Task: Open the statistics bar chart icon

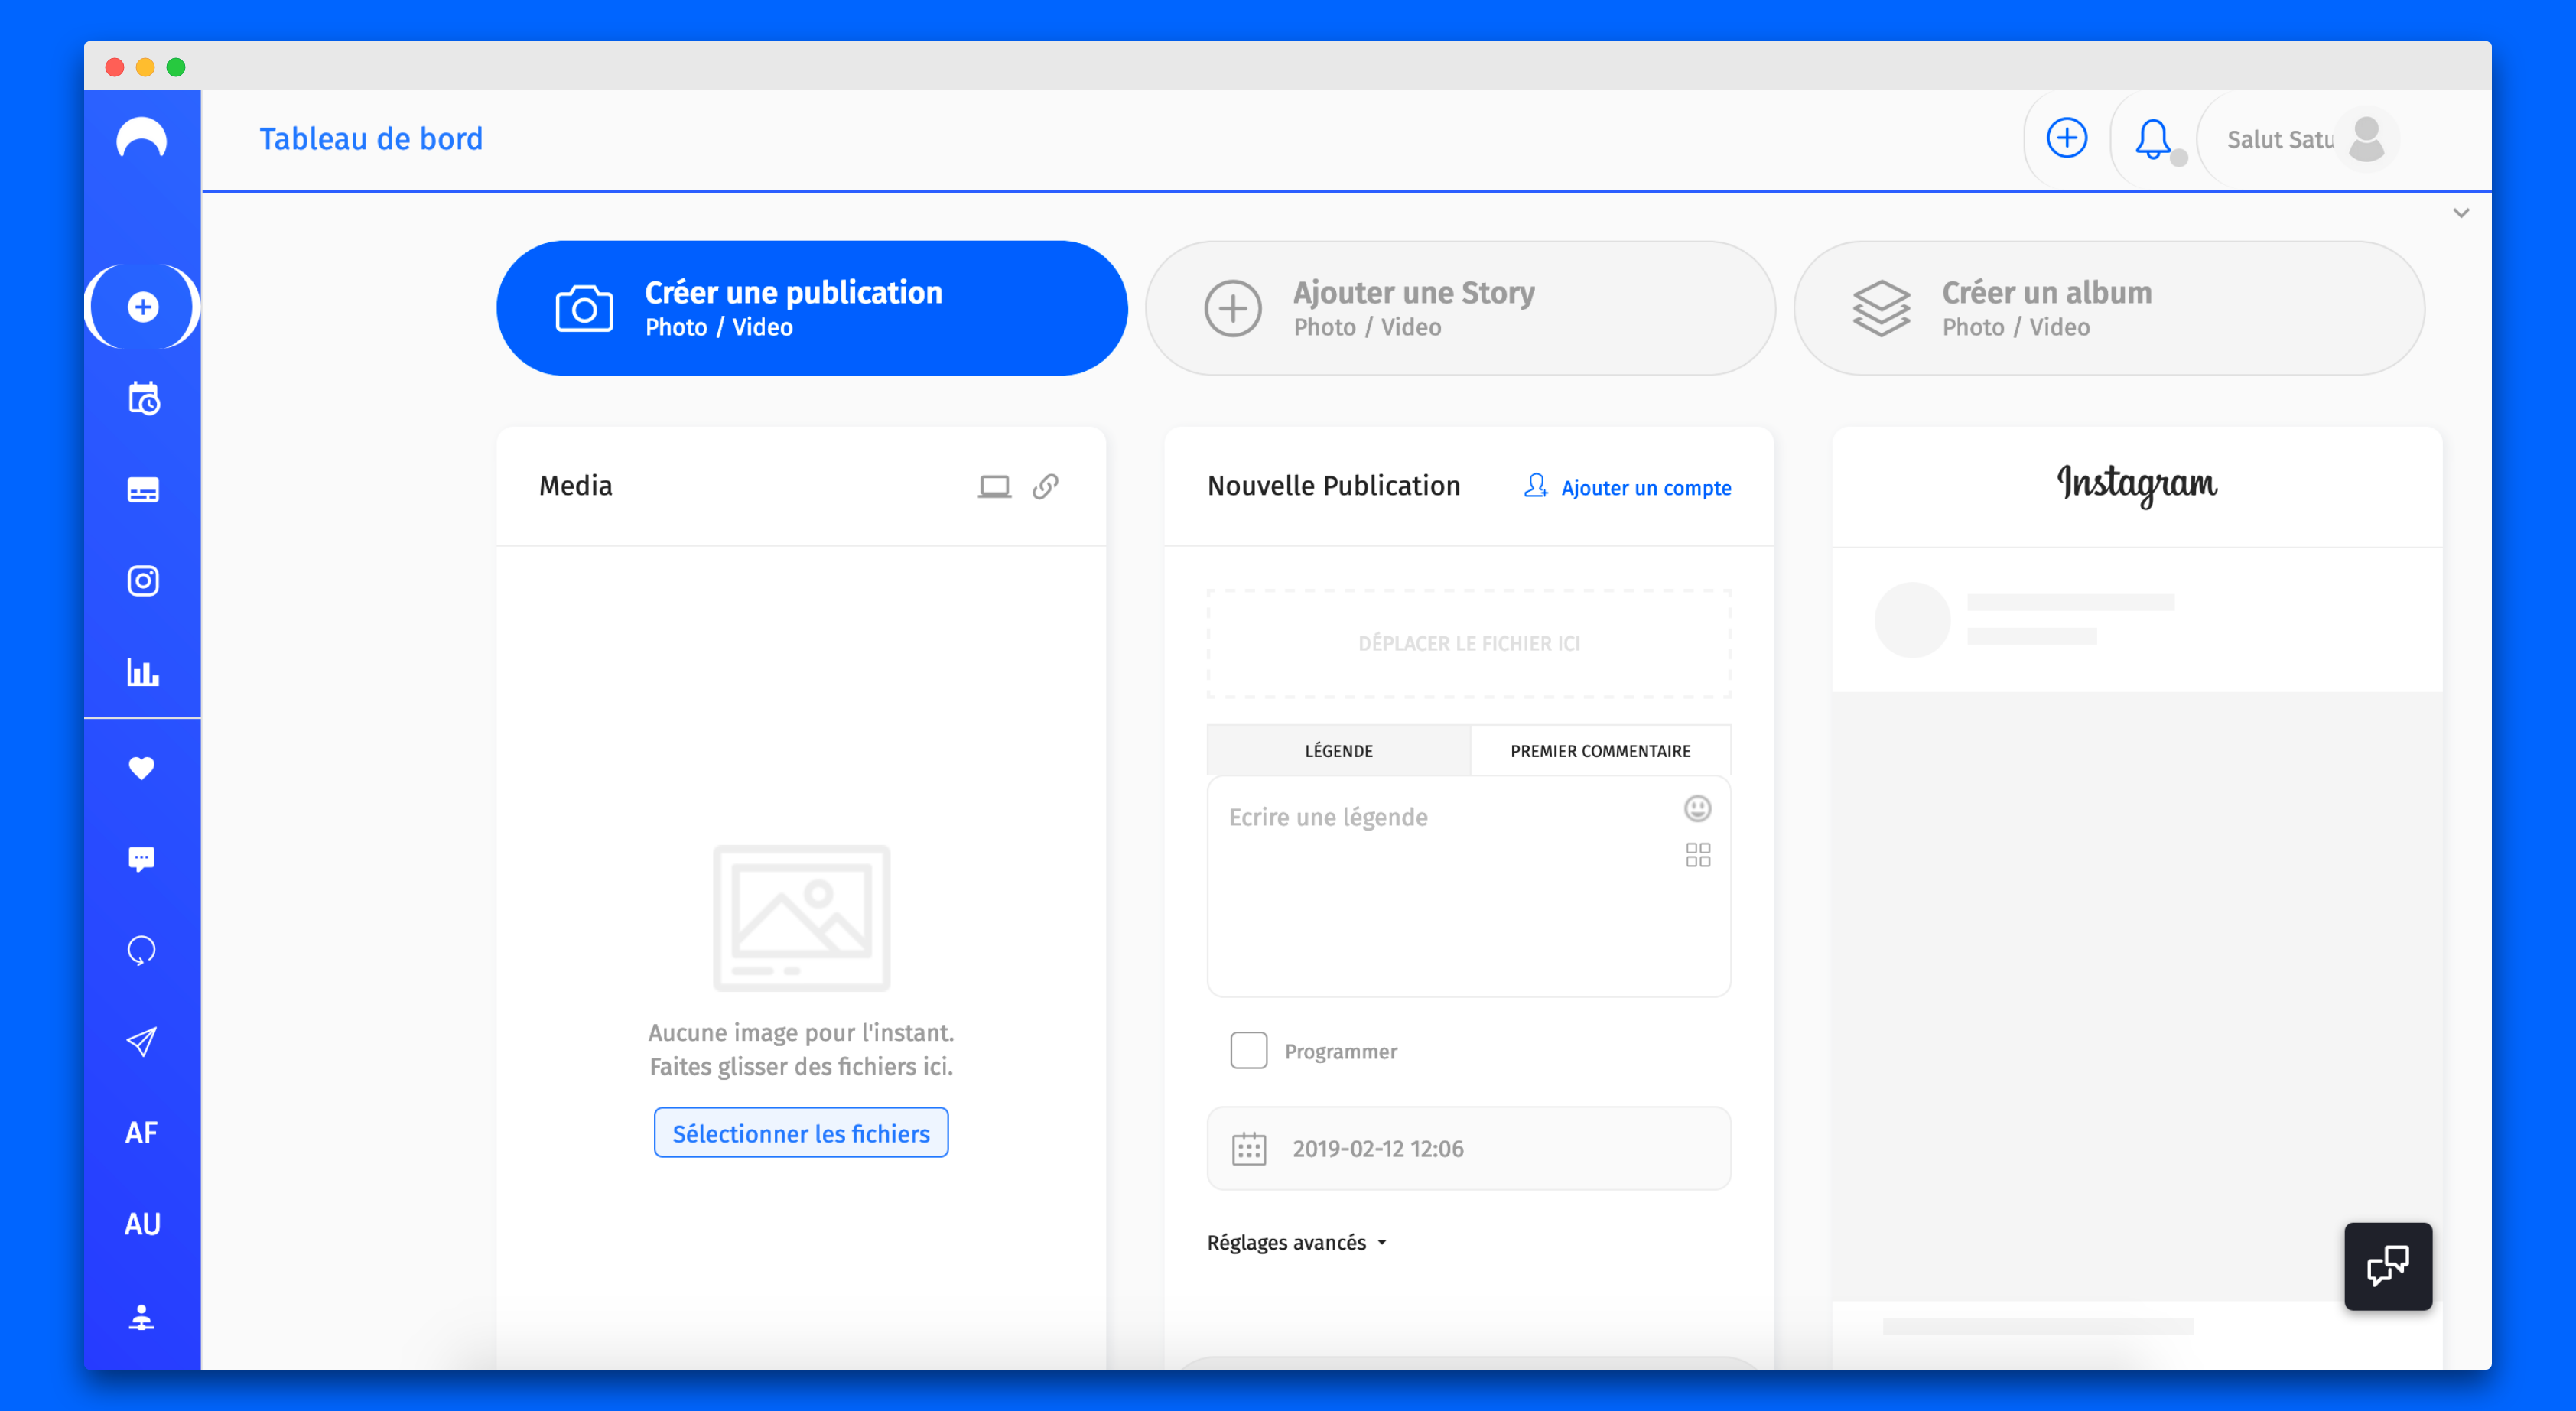Action: [x=143, y=672]
